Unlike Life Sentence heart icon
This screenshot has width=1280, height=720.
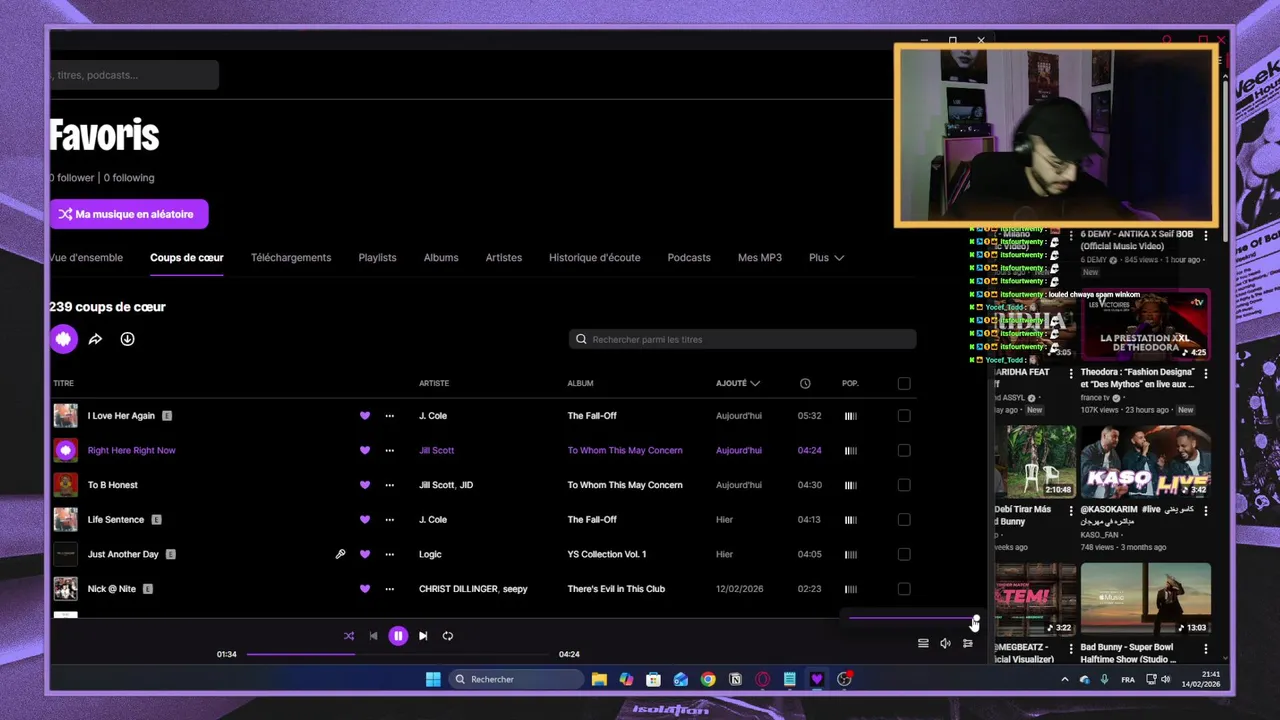point(365,520)
